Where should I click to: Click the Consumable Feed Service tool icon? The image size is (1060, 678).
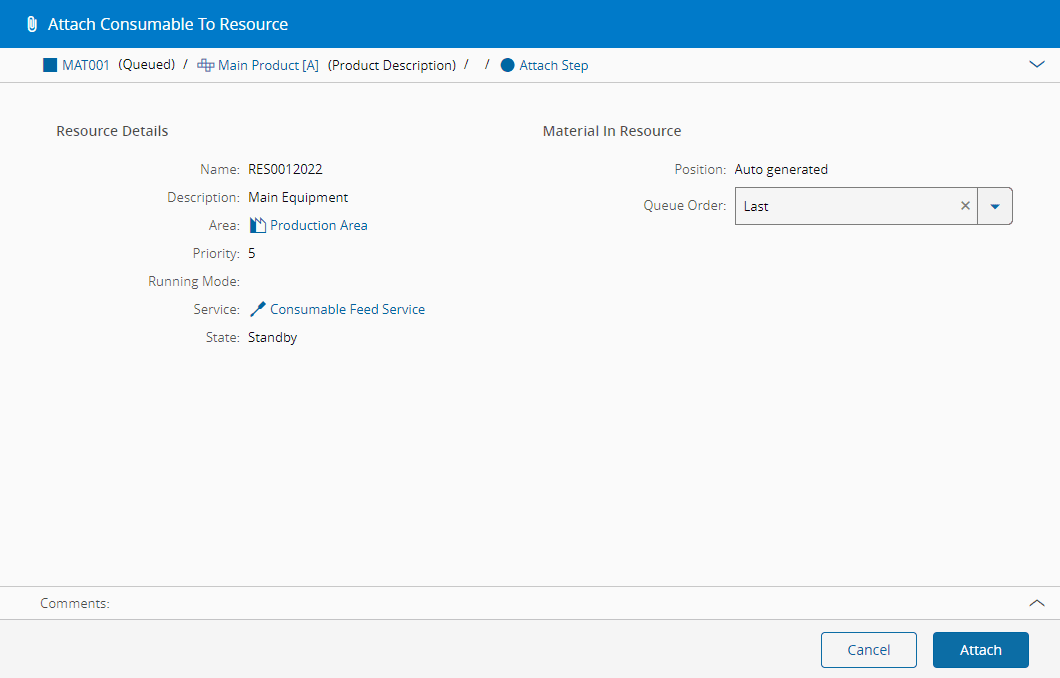pos(258,310)
